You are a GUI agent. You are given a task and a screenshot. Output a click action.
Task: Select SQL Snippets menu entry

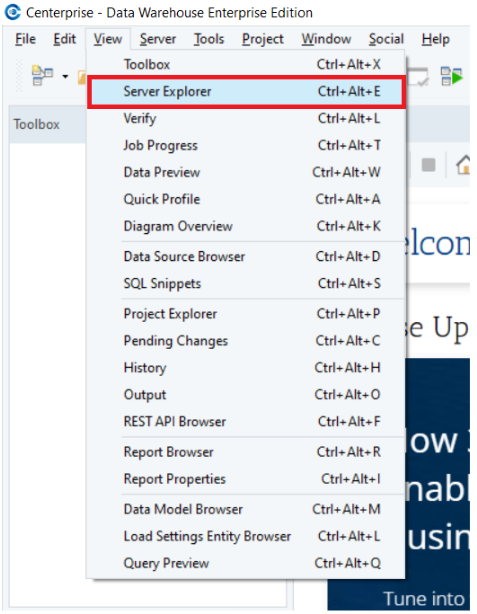tap(246, 283)
